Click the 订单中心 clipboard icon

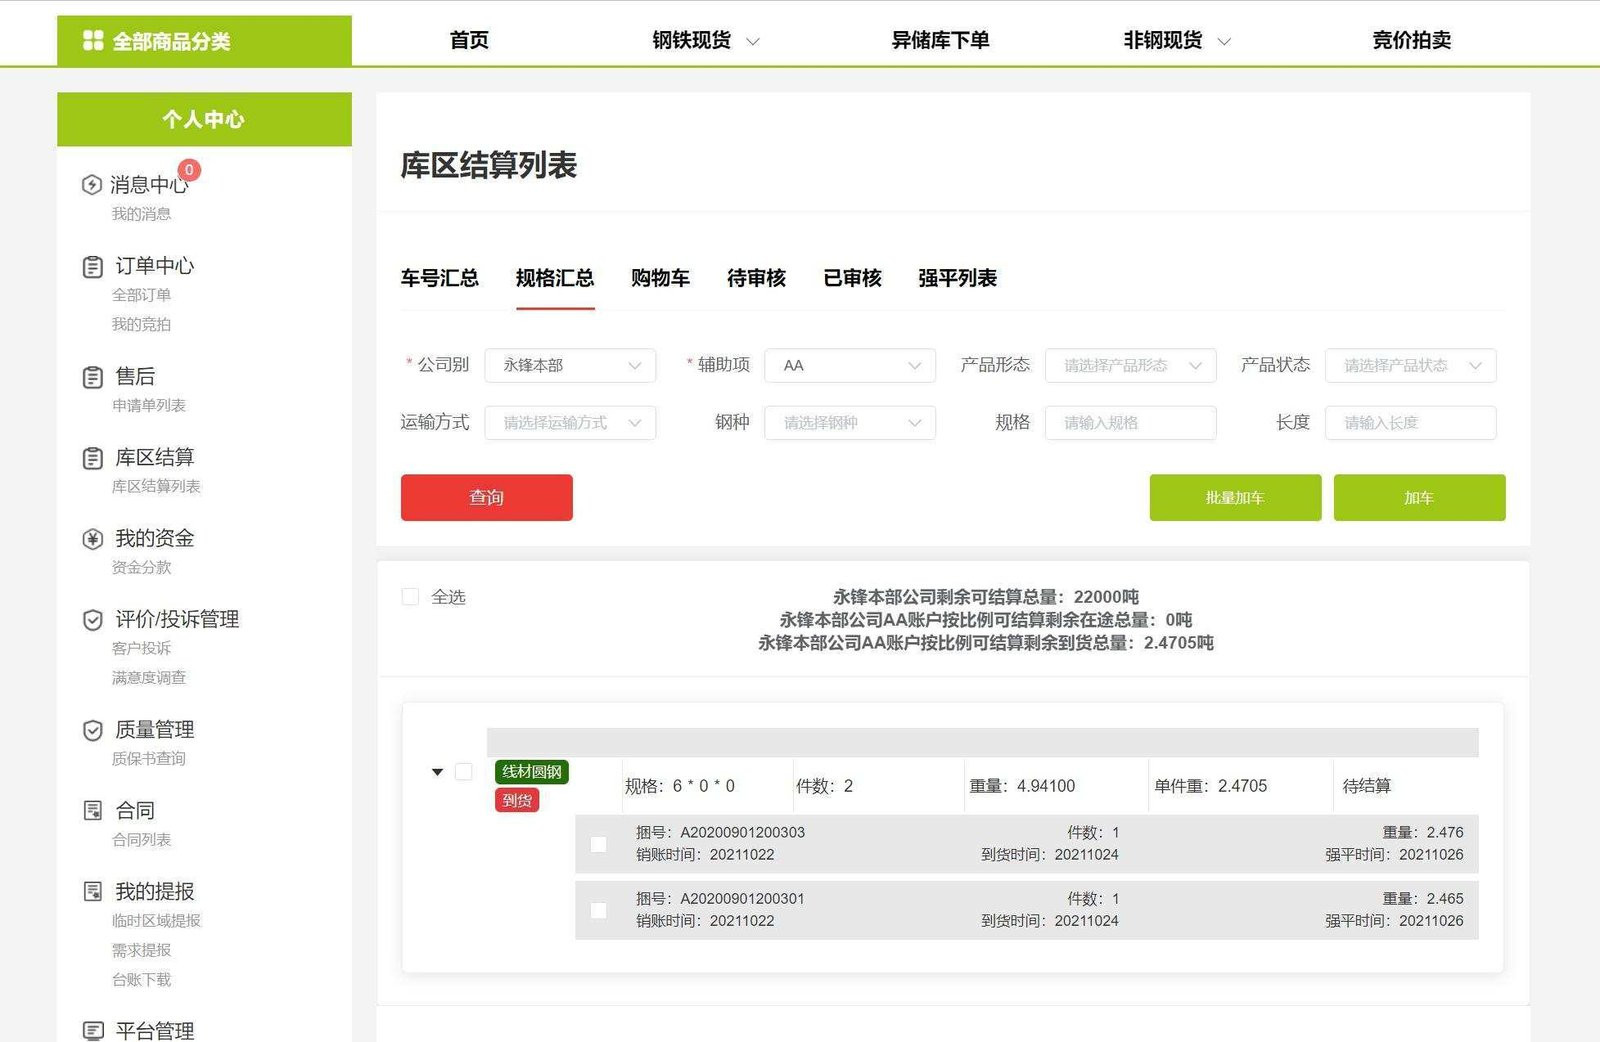[93, 267]
